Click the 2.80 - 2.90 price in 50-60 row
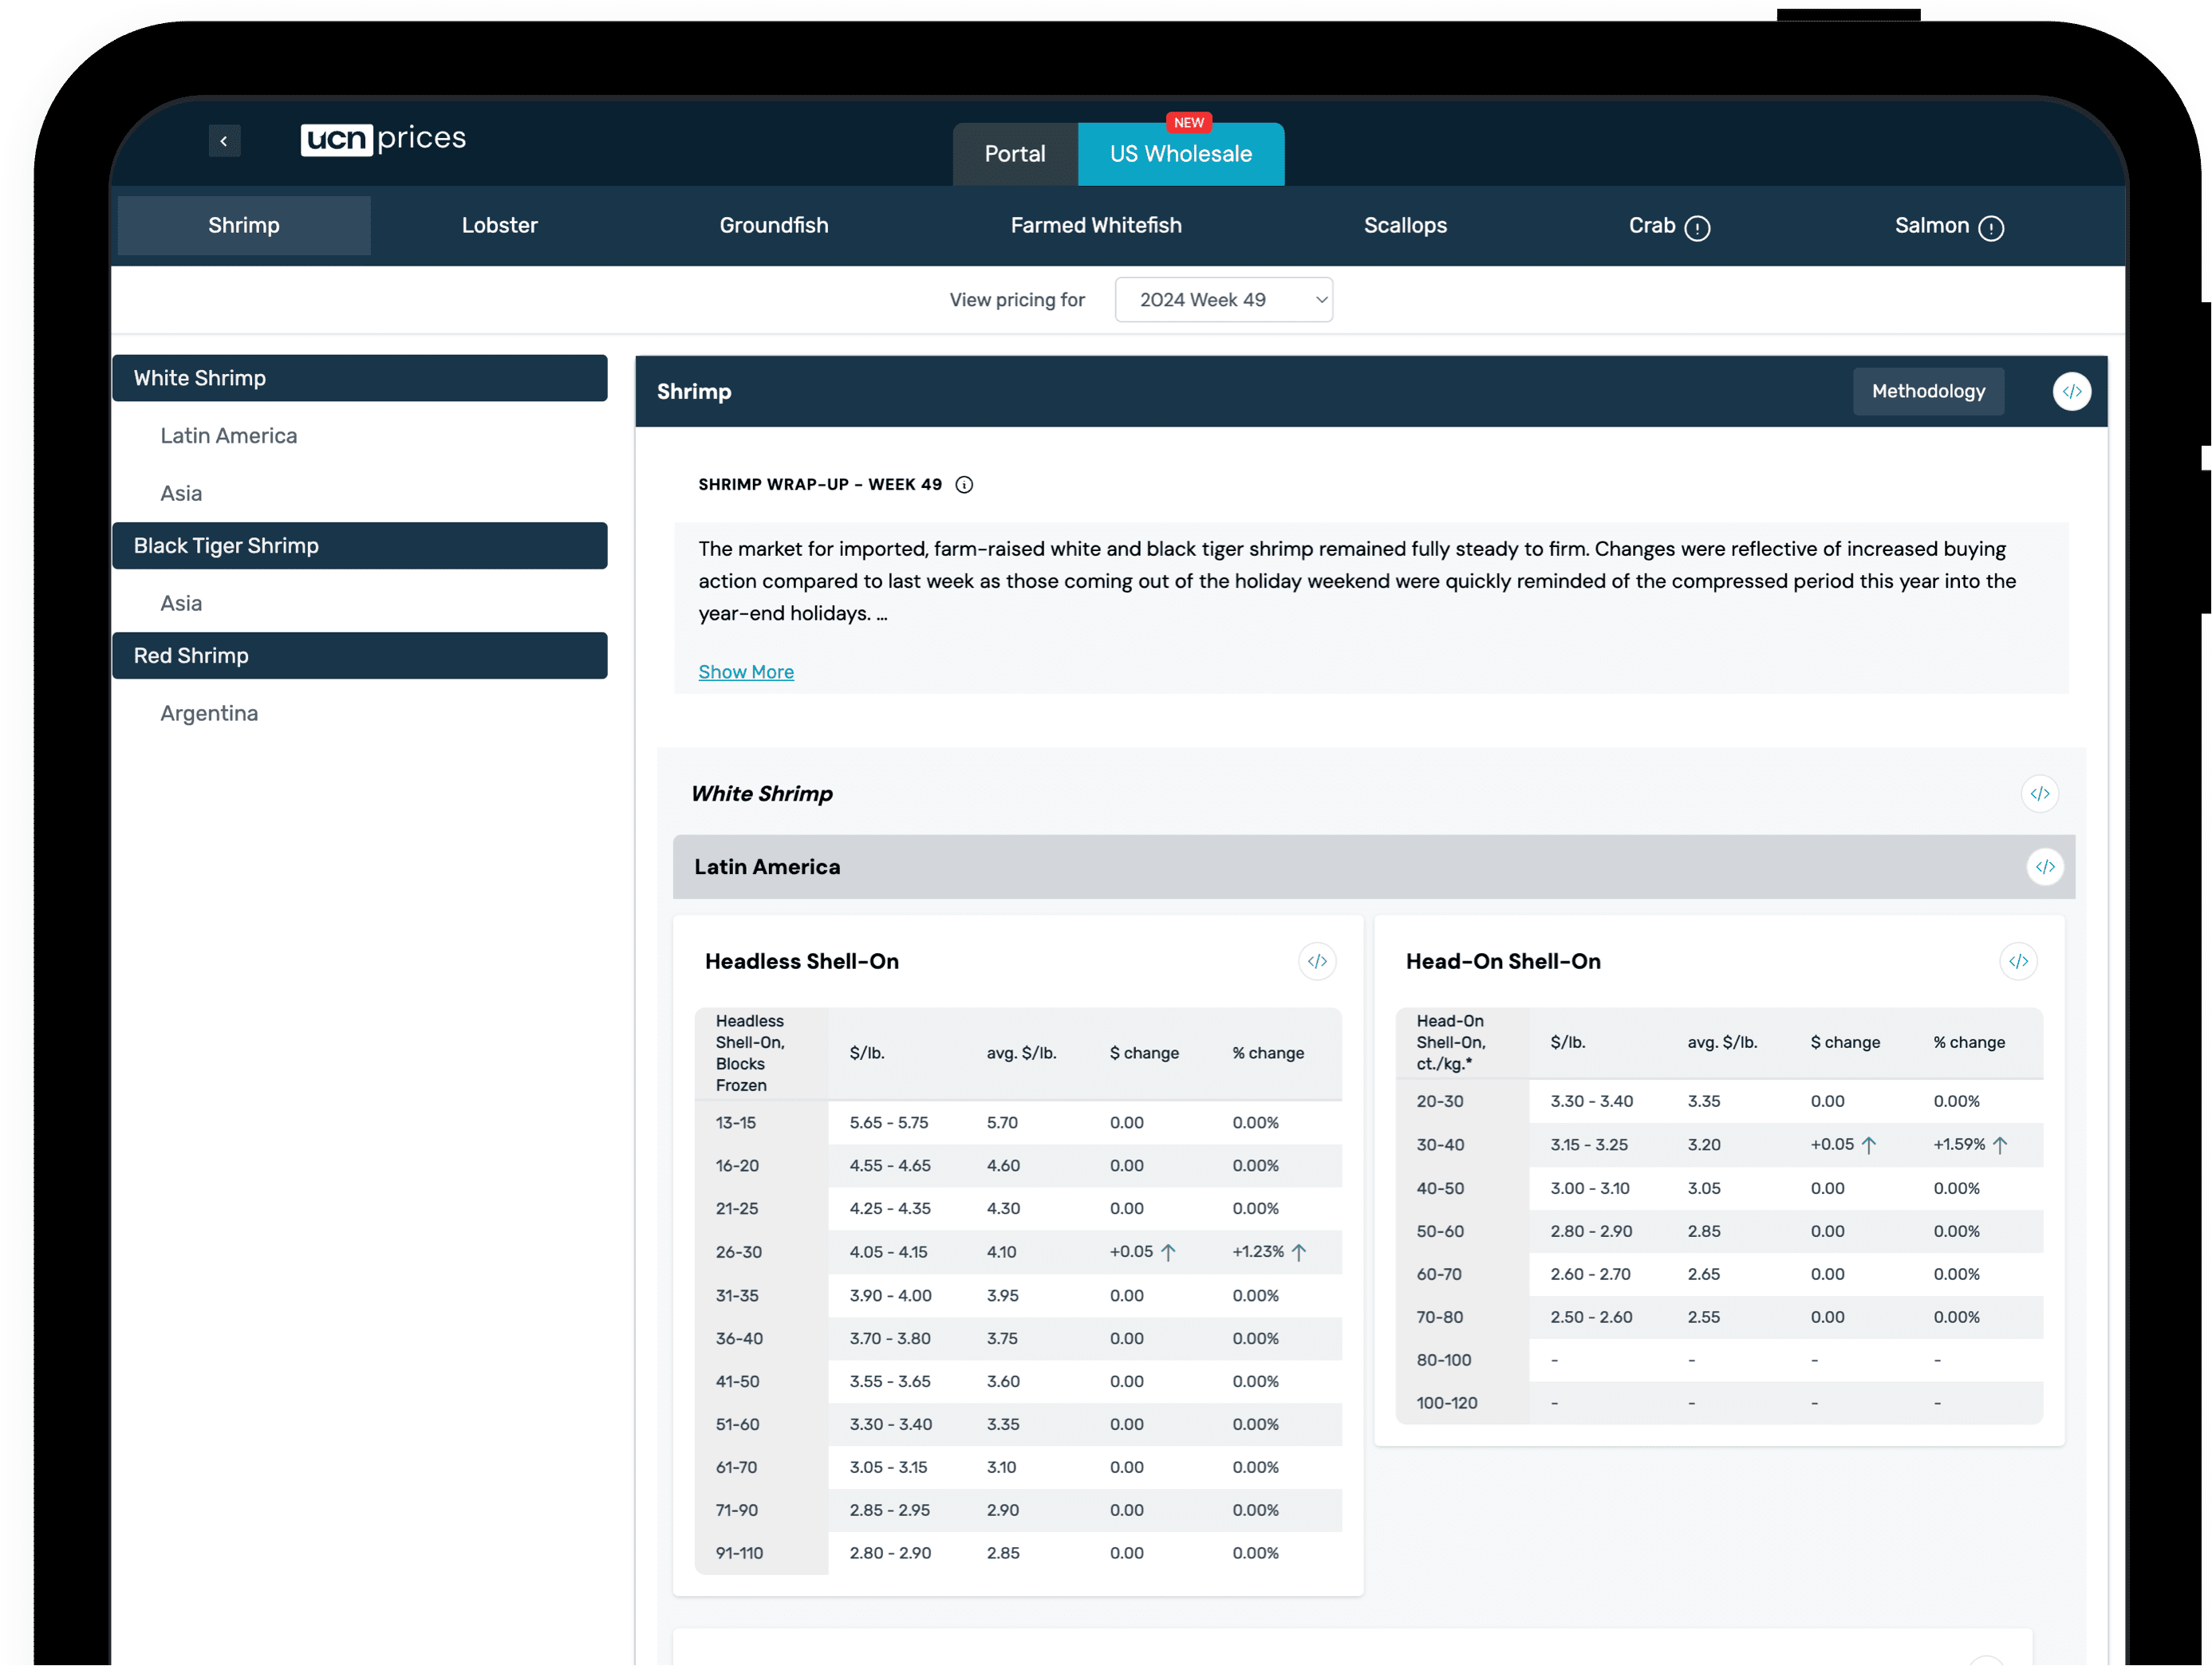This screenshot has height=1666, width=2212. [1590, 1232]
